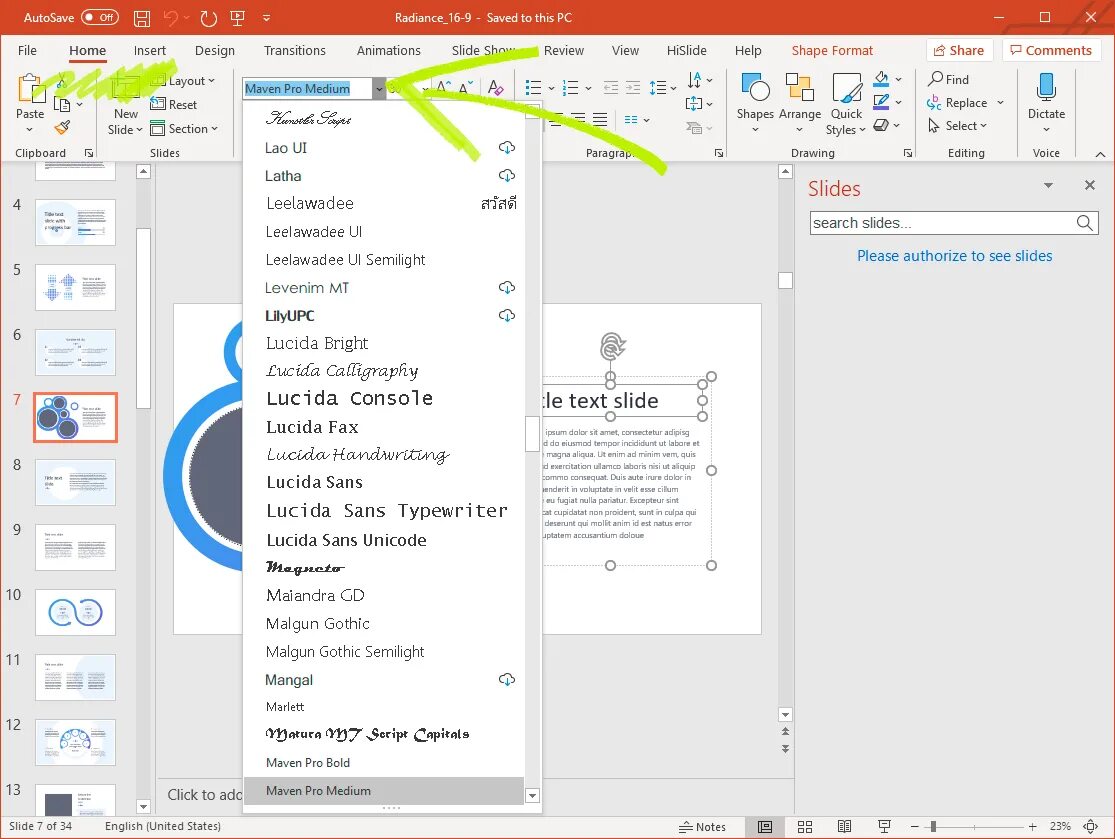Justify paragraph text alignment
This screenshot has height=839, width=1115.
coord(600,119)
